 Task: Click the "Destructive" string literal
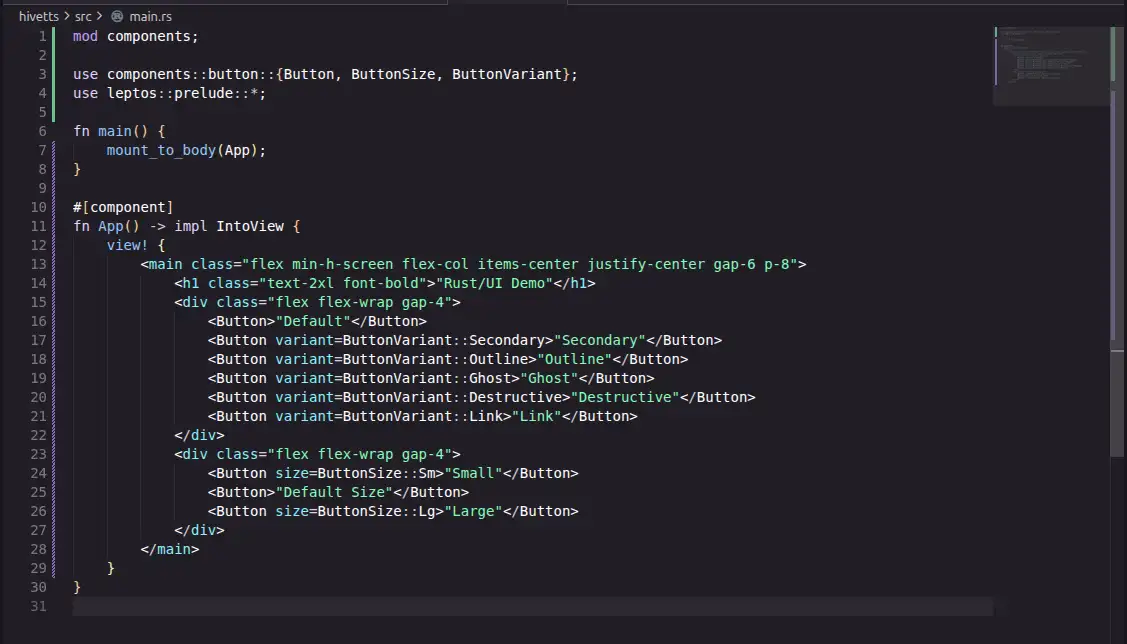pyautogui.click(x=625, y=397)
